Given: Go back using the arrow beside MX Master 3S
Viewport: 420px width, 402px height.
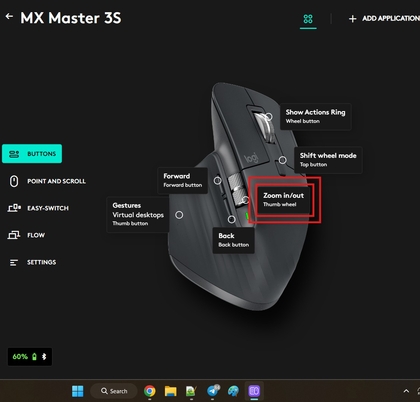Looking at the screenshot, I should 9,16.
